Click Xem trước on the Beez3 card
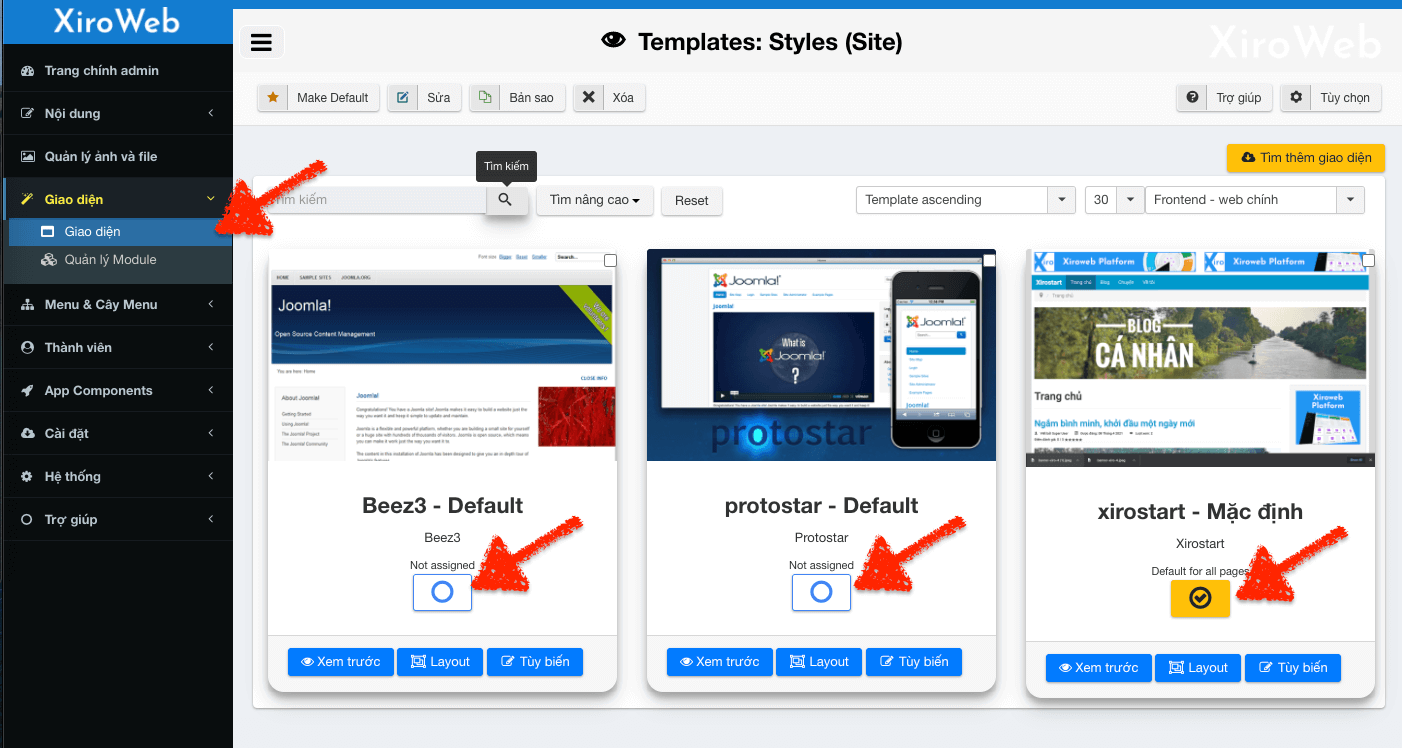 pyautogui.click(x=340, y=662)
